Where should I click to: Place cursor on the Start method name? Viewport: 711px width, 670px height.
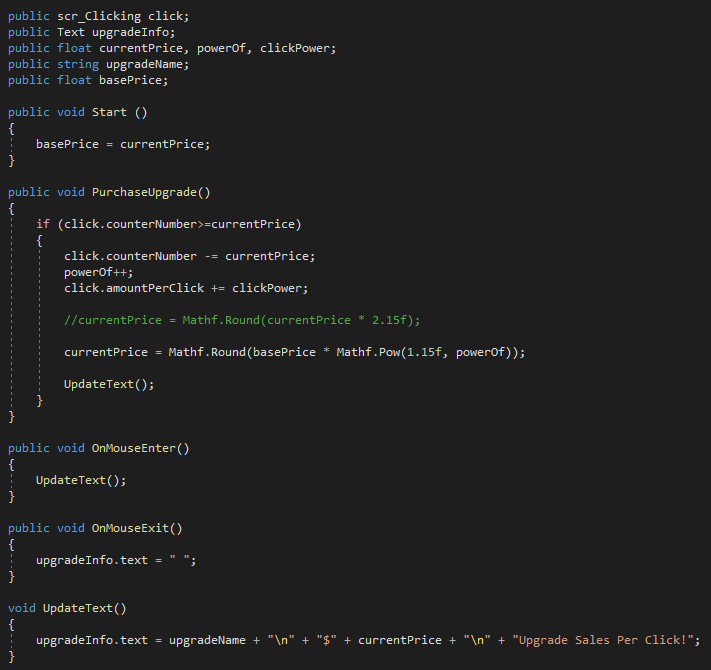point(109,112)
